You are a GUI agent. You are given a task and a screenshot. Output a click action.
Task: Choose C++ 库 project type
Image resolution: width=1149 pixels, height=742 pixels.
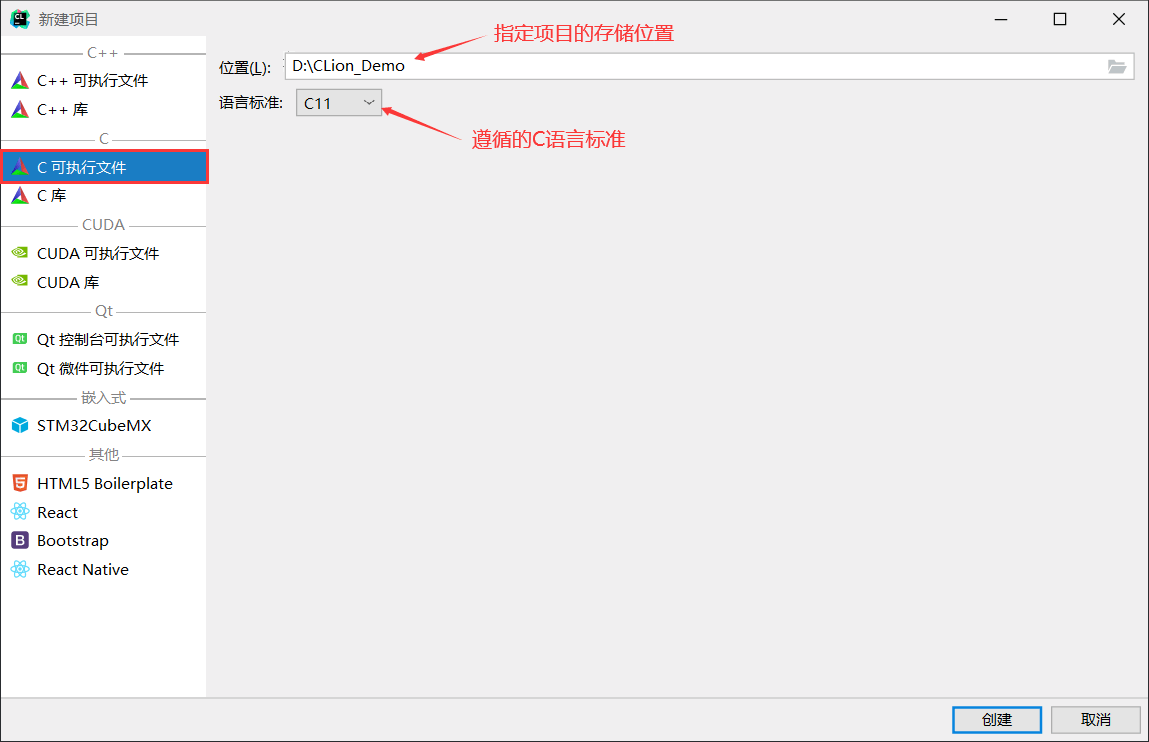tap(104, 110)
